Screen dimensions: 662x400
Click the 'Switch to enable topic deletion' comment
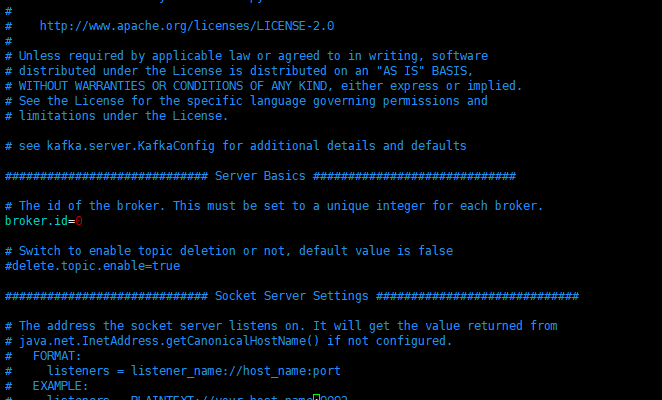click(229, 251)
